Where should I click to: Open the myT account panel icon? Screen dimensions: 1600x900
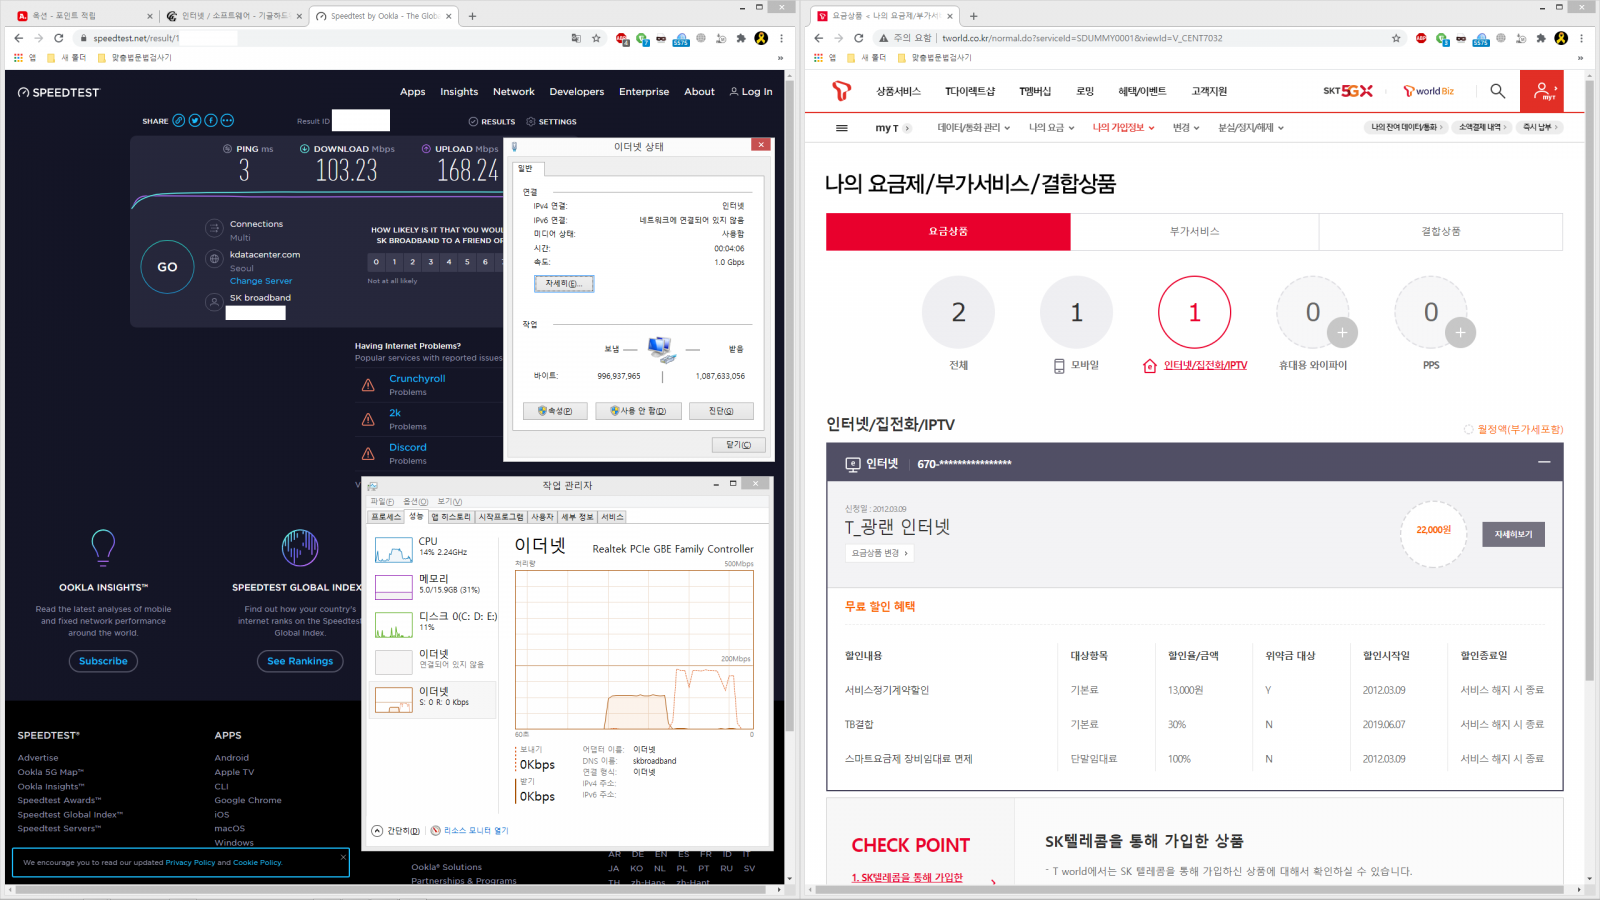click(x=1543, y=90)
